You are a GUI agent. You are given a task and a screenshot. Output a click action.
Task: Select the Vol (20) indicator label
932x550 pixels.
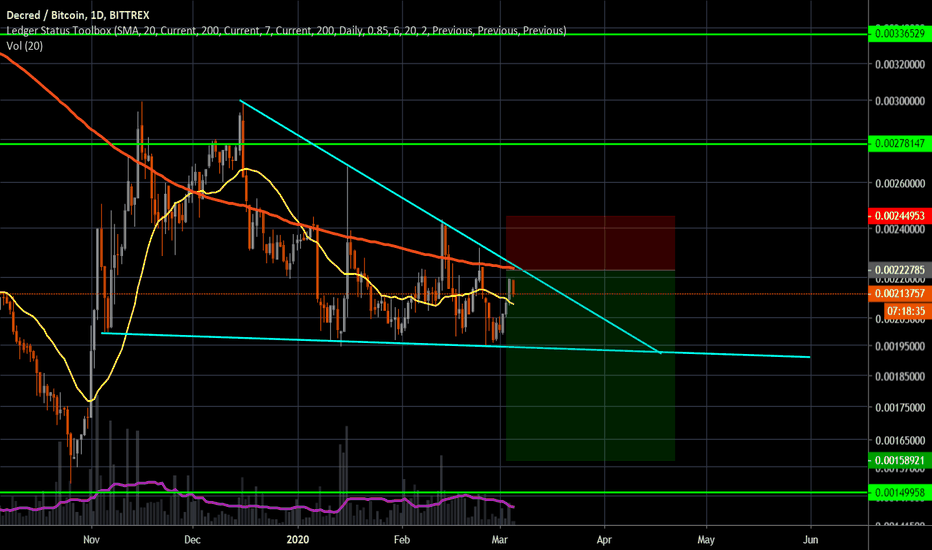click(24, 46)
